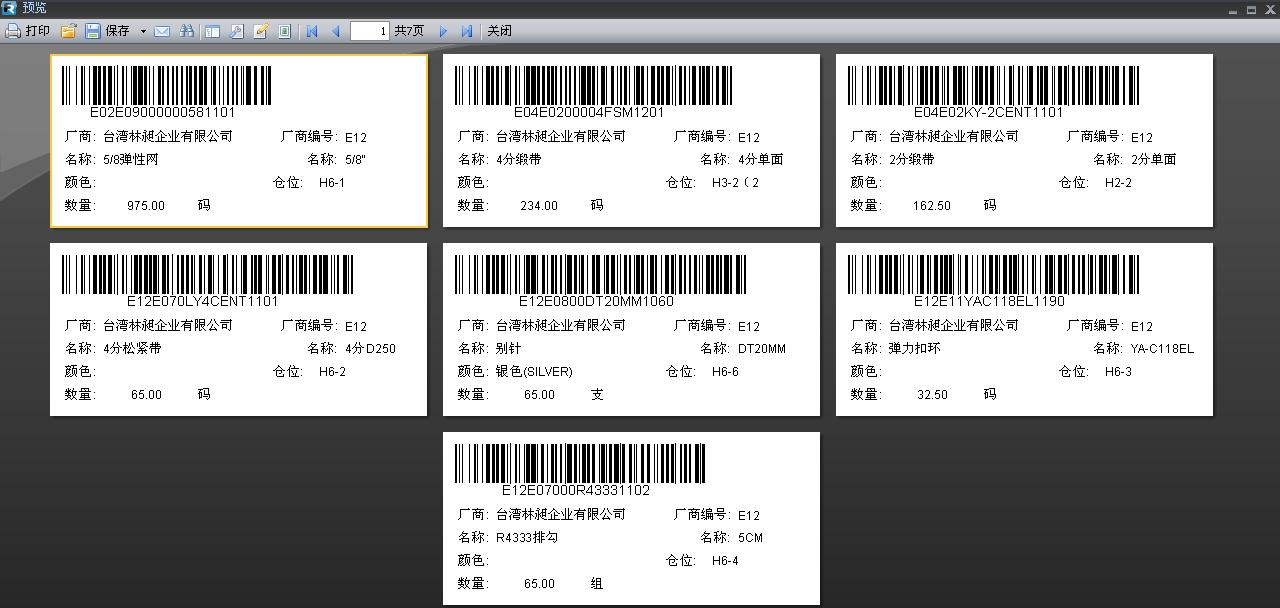The width and height of the screenshot is (1280, 608).
Task: Close the 预览 window with X
Action: click(x=1269, y=9)
